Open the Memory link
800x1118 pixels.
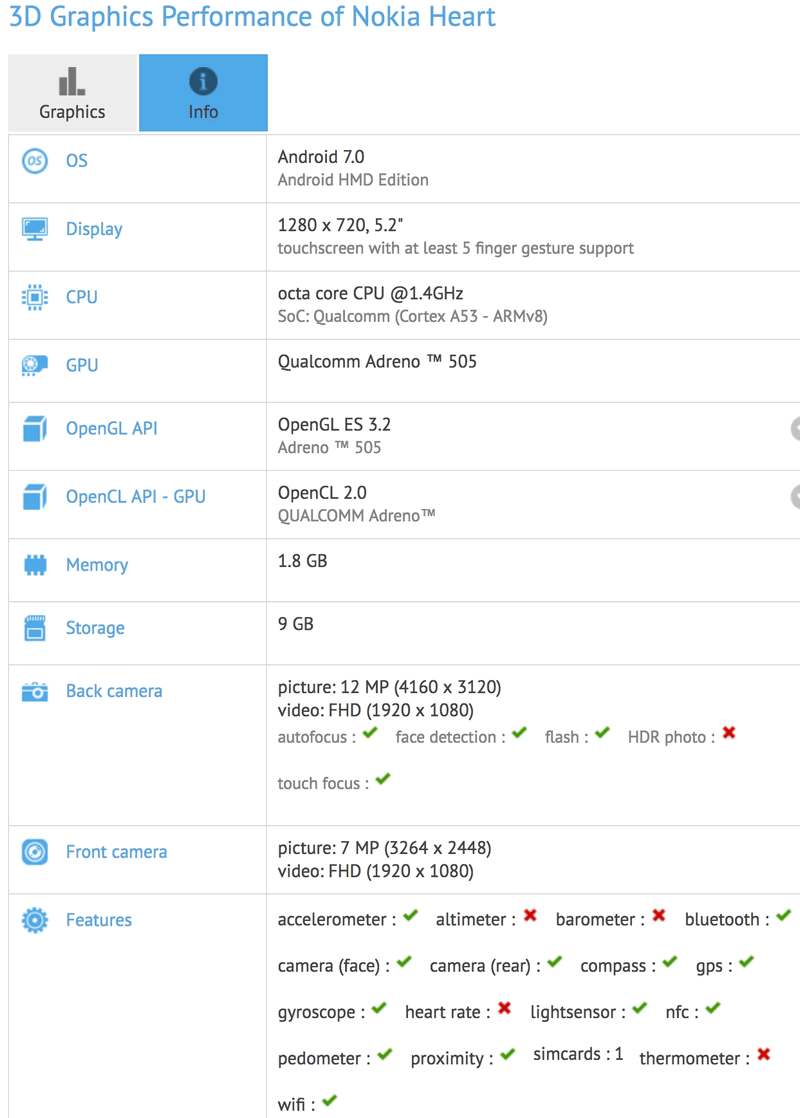(x=97, y=565)
